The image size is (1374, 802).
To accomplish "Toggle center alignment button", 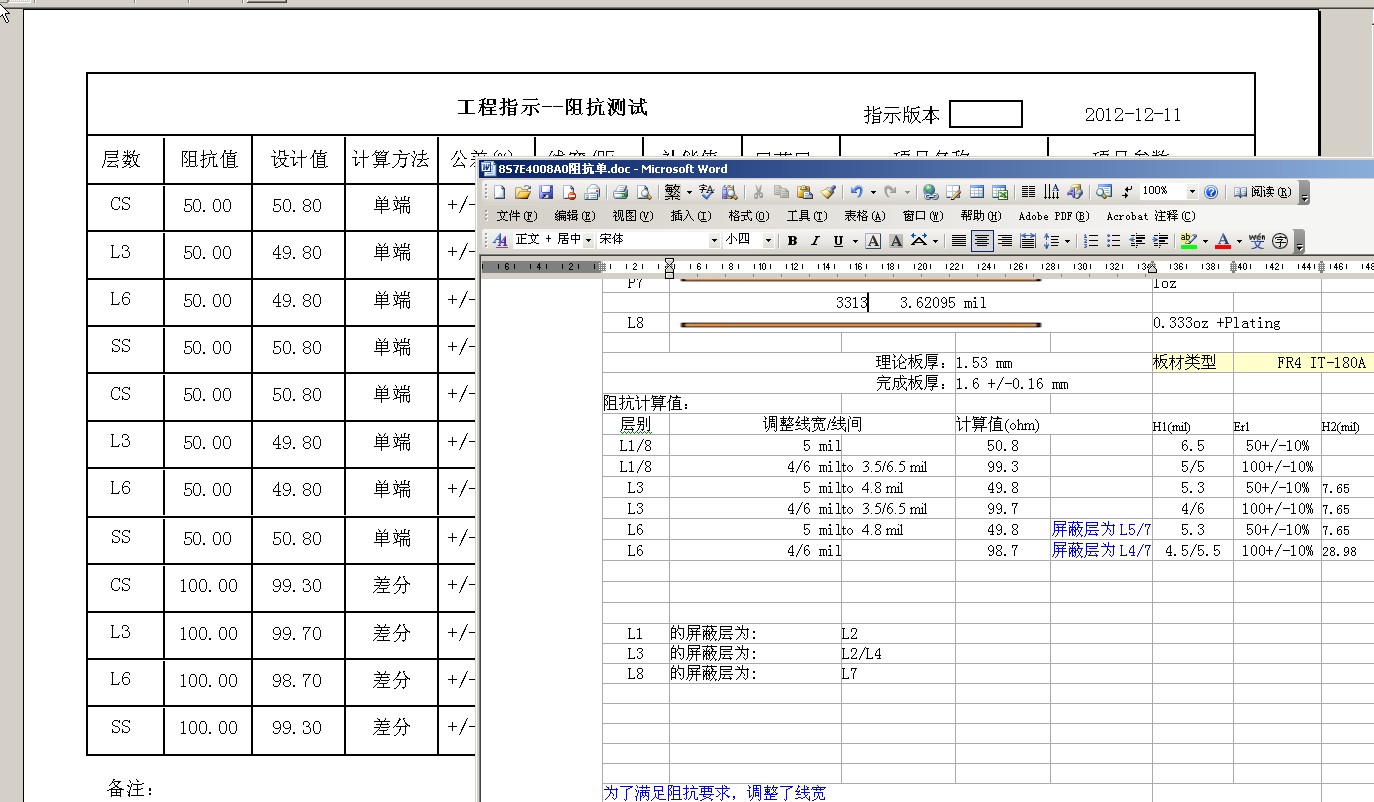I will tap(983, 240).
